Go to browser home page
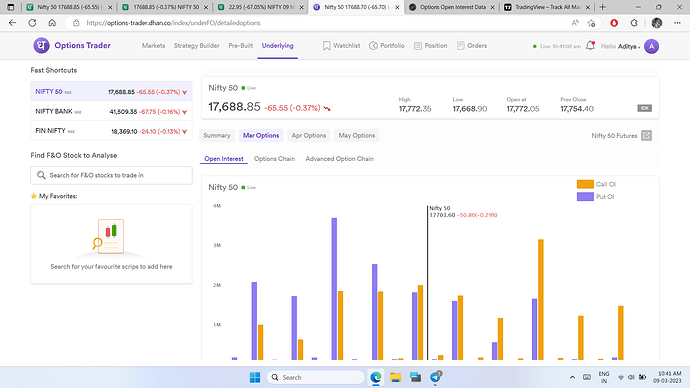This screenshot has width=690, height=388. [x=52, y=23]
